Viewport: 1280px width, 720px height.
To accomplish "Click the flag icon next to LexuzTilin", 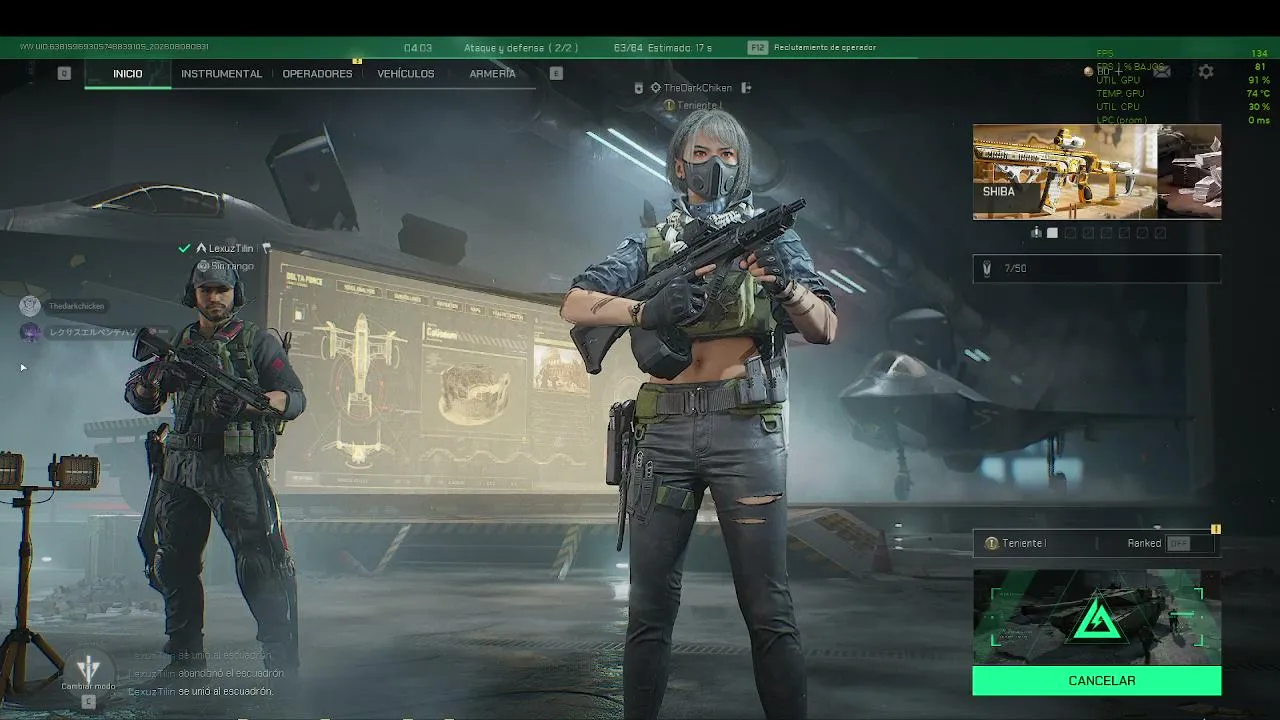I will pyautogui.click(x=266, y=248).
